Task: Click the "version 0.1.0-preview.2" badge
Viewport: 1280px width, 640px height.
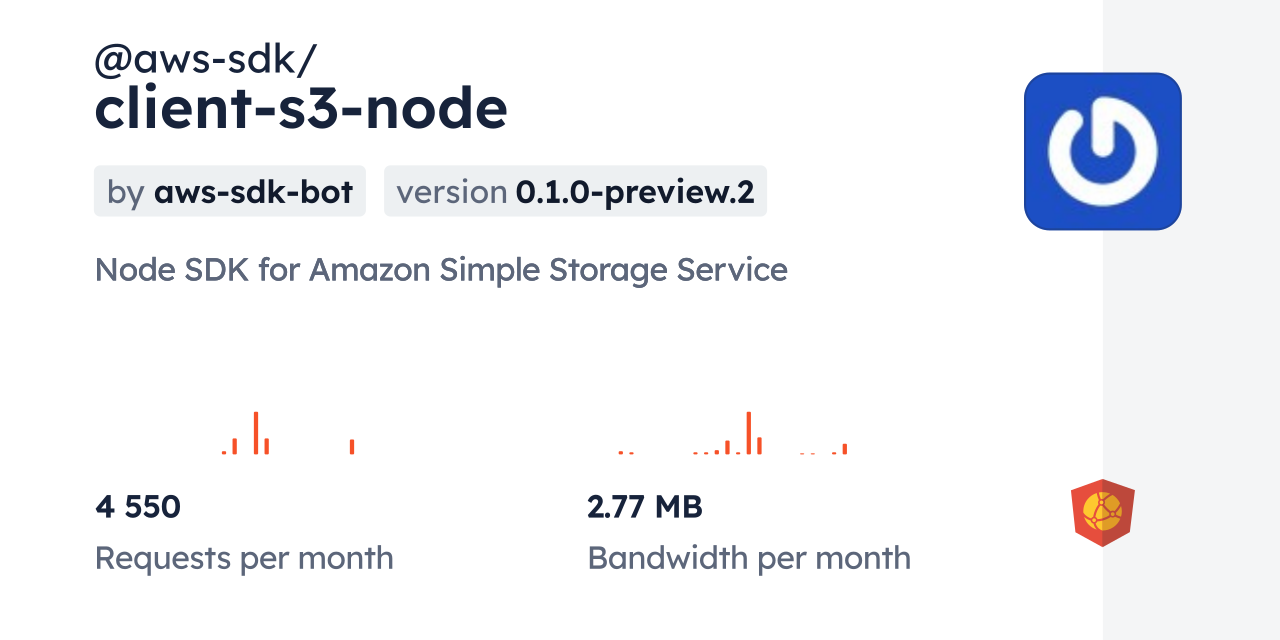Action: (575, 191)
